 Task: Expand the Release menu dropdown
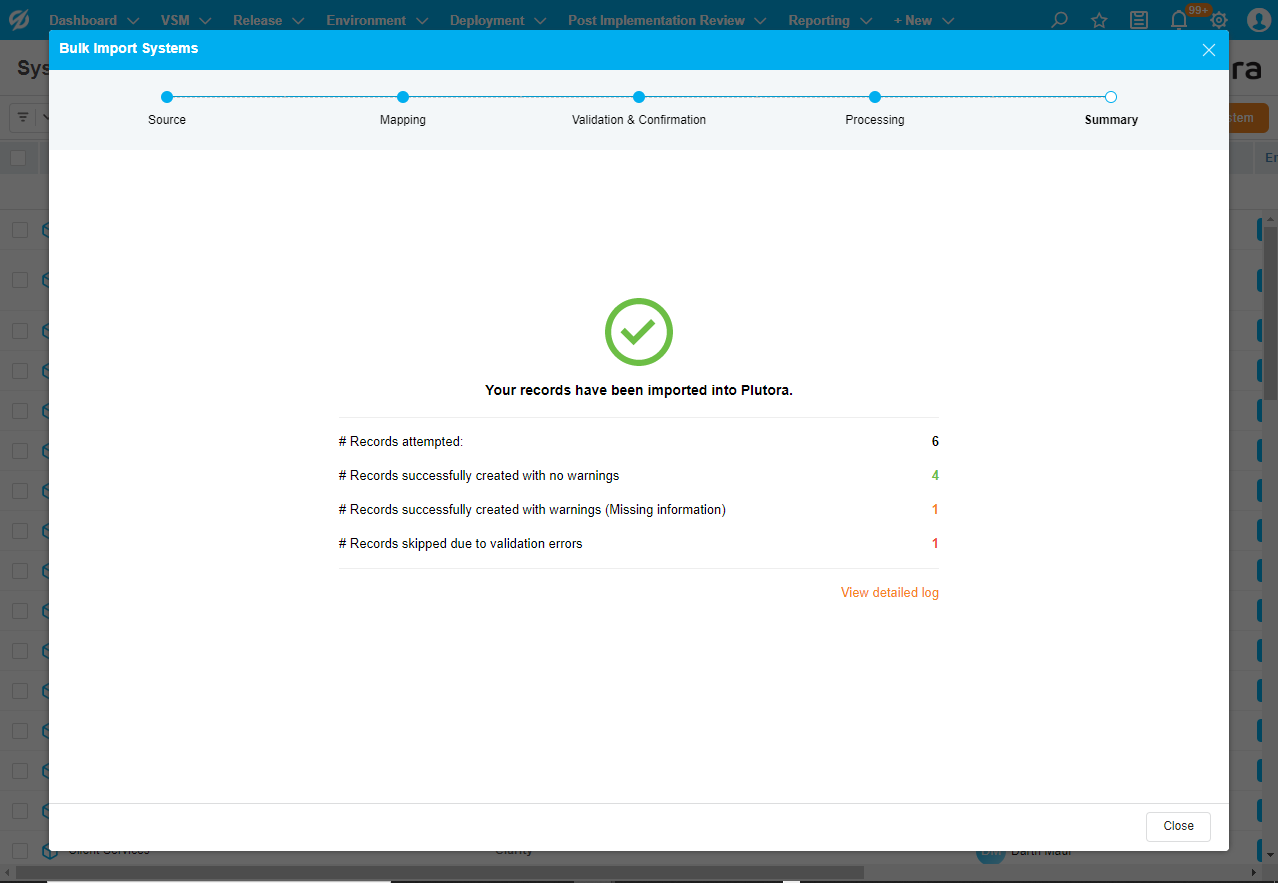point(268,20)
